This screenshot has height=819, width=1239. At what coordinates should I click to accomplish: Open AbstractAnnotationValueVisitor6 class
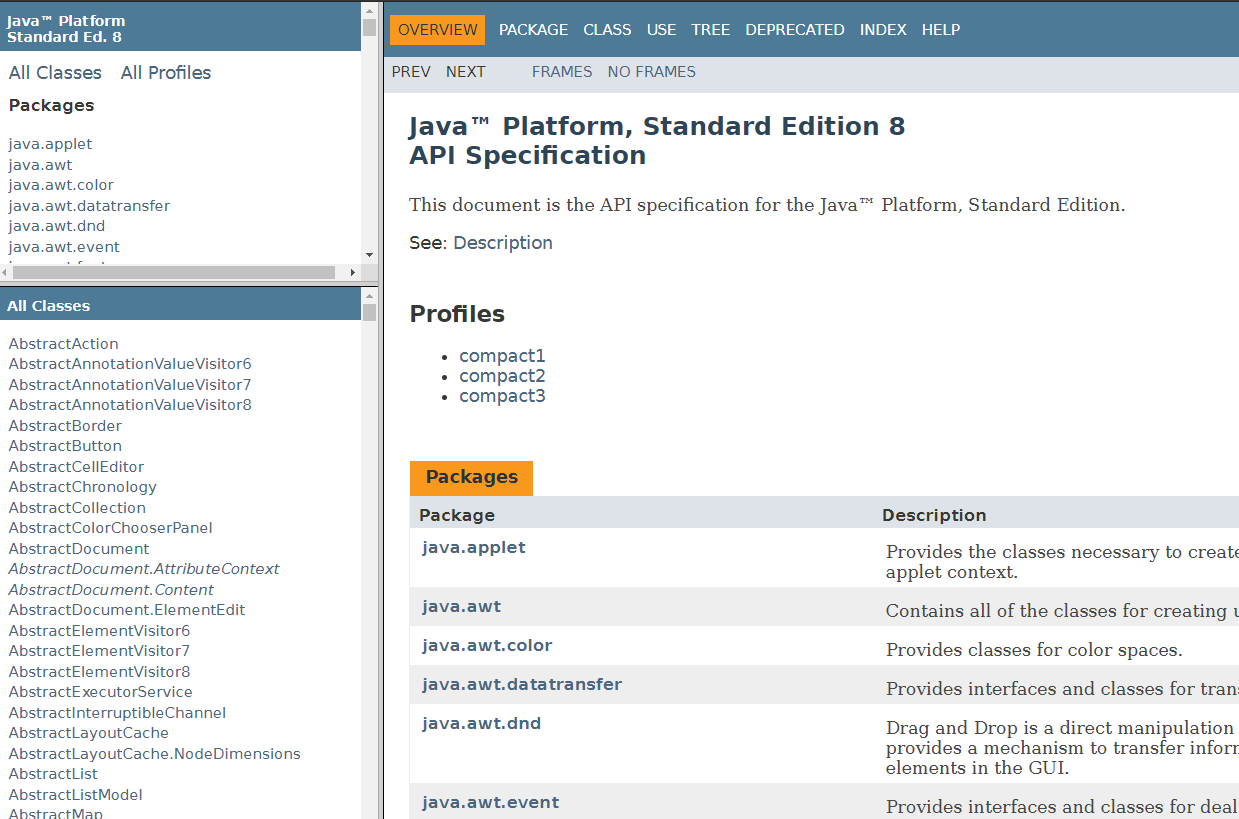130,364
